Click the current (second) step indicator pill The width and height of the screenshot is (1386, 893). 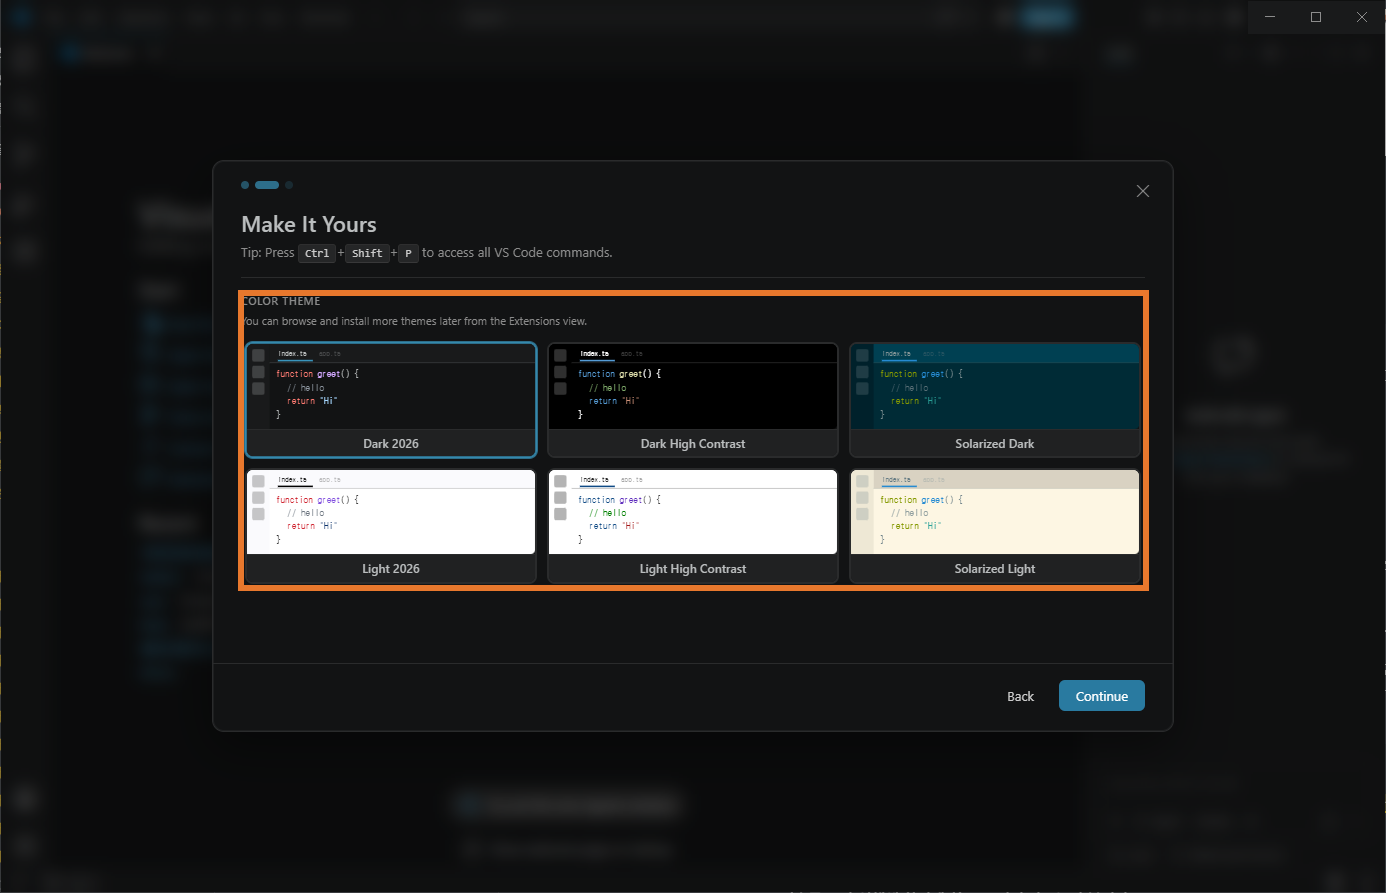[x=267, y=185]
